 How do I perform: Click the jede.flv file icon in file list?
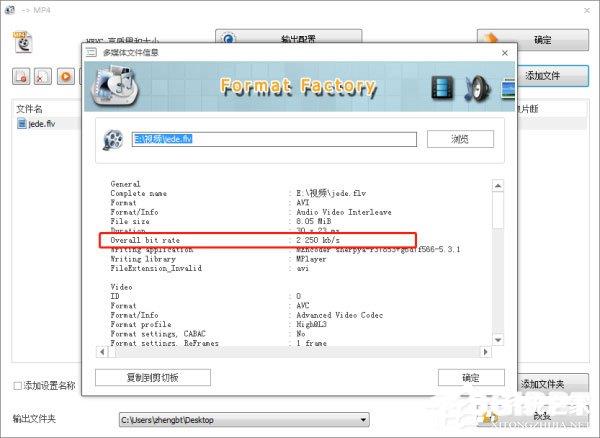pyautogui.click(x=22, y=124)
